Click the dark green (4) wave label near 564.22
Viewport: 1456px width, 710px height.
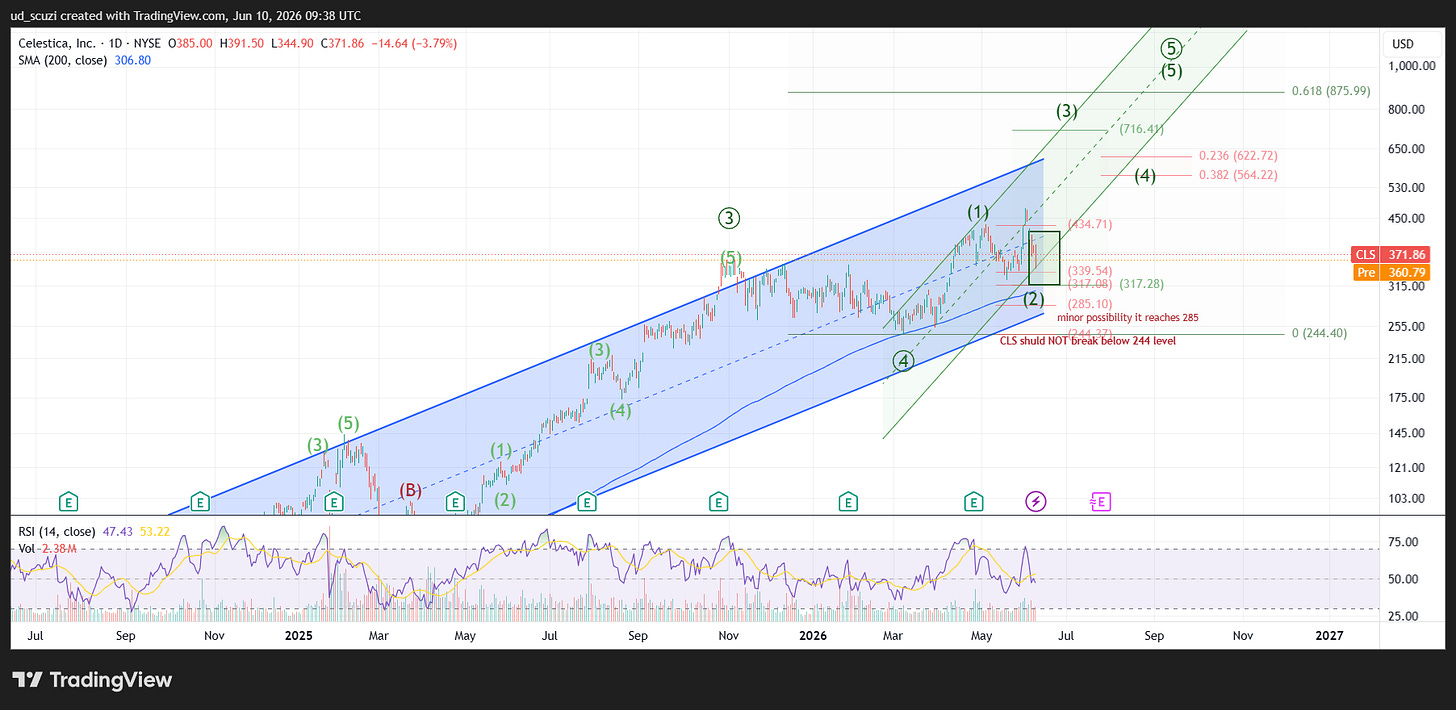pyautogui.click(x=1145, y=176)
